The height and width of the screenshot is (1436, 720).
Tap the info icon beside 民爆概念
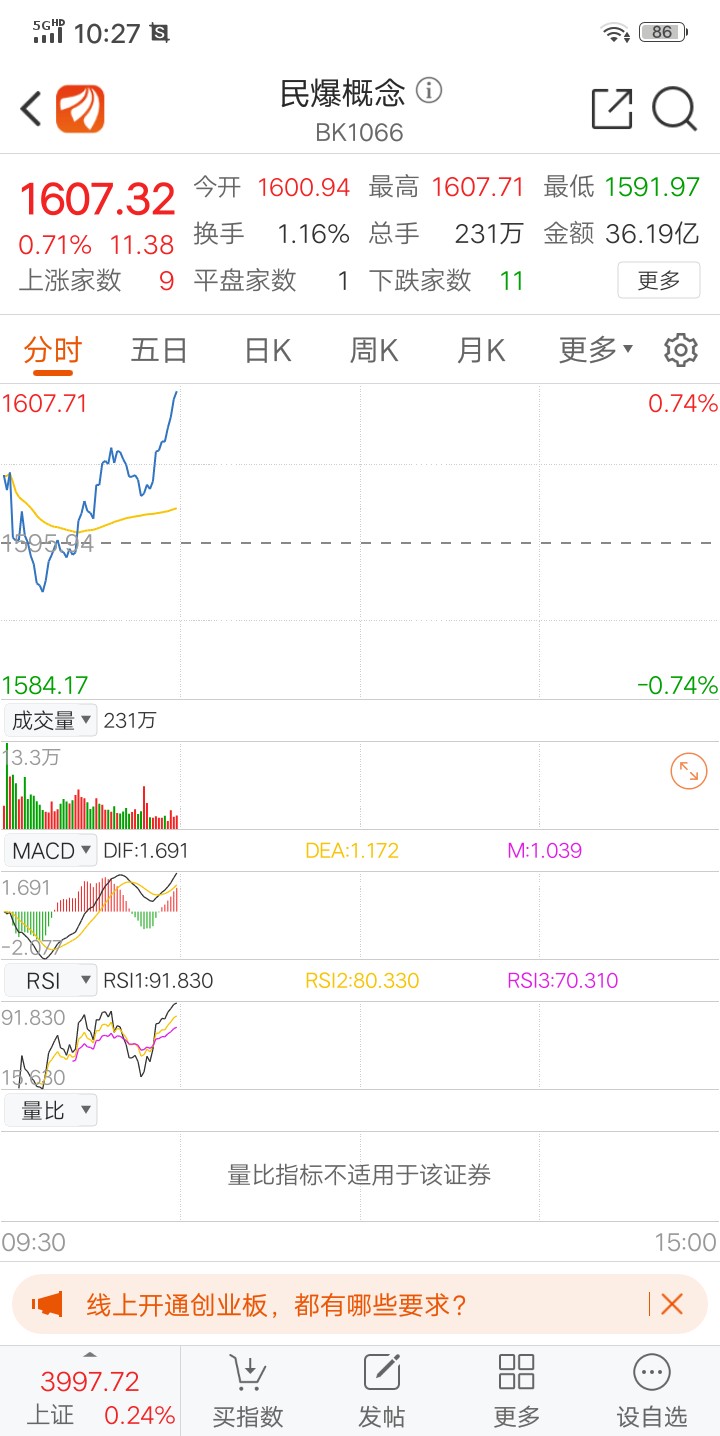coord(429,91)
